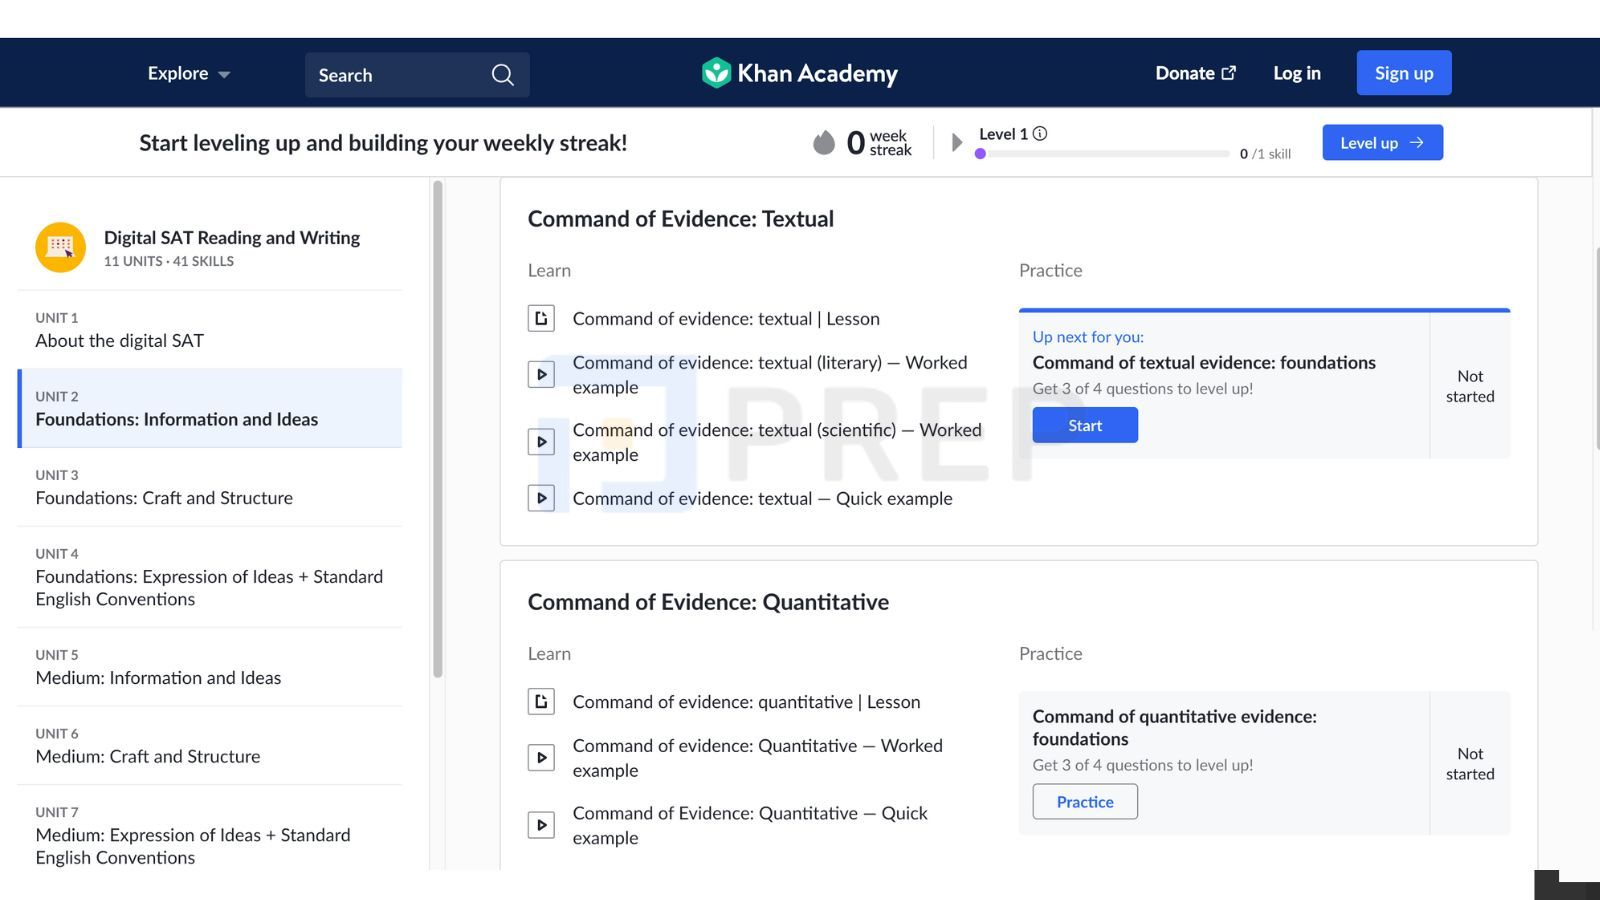
Task: Click video icon for Quantitative Quick example
Action: (x=541, y=825)
